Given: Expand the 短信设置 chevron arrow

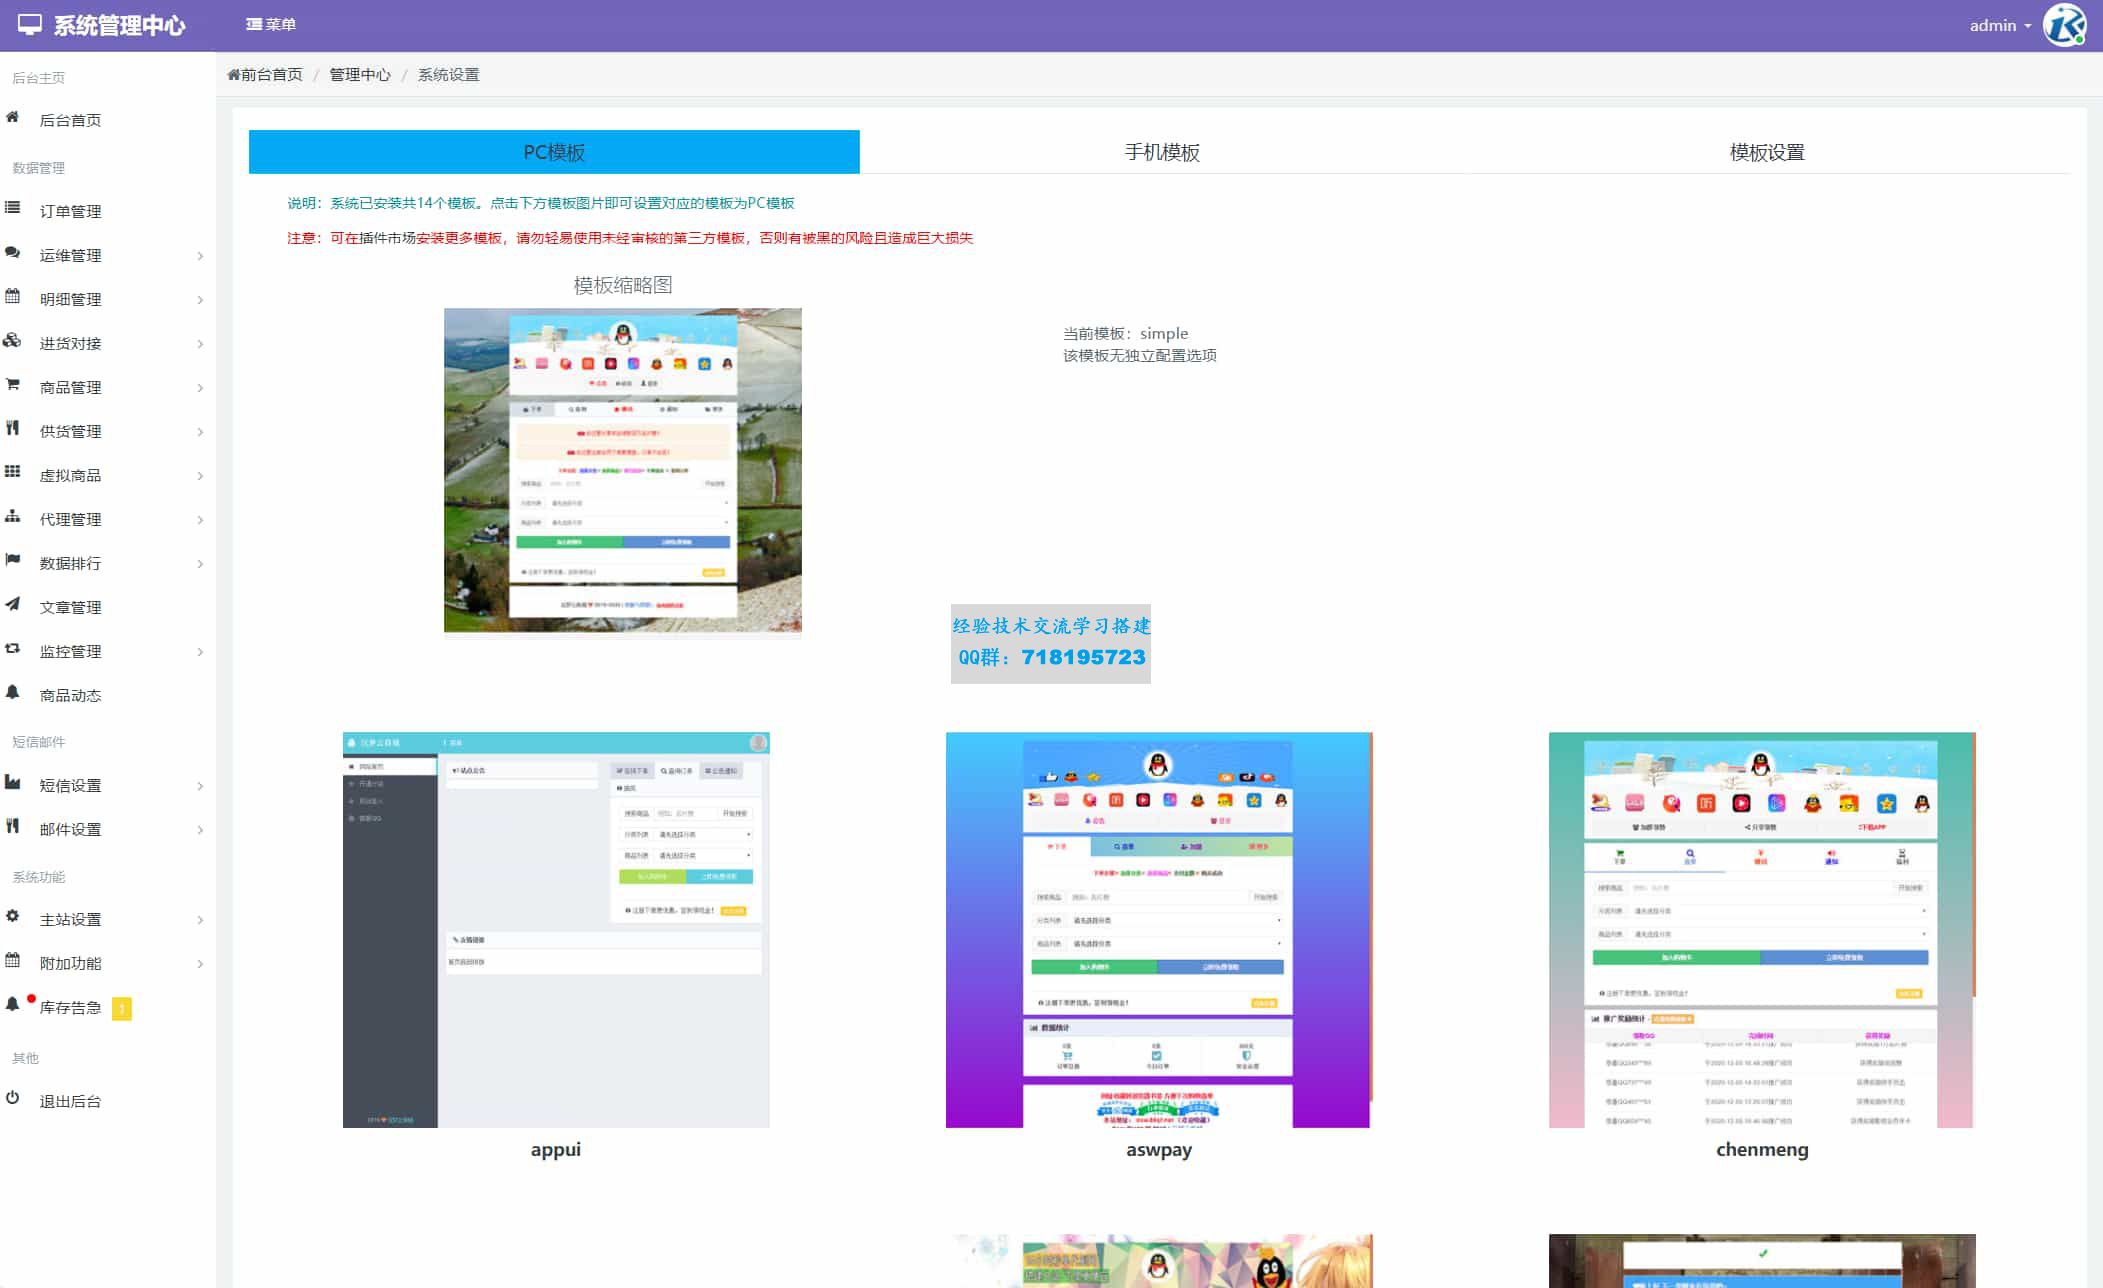Looking at the screenshot, I should [x=200, y=786].
